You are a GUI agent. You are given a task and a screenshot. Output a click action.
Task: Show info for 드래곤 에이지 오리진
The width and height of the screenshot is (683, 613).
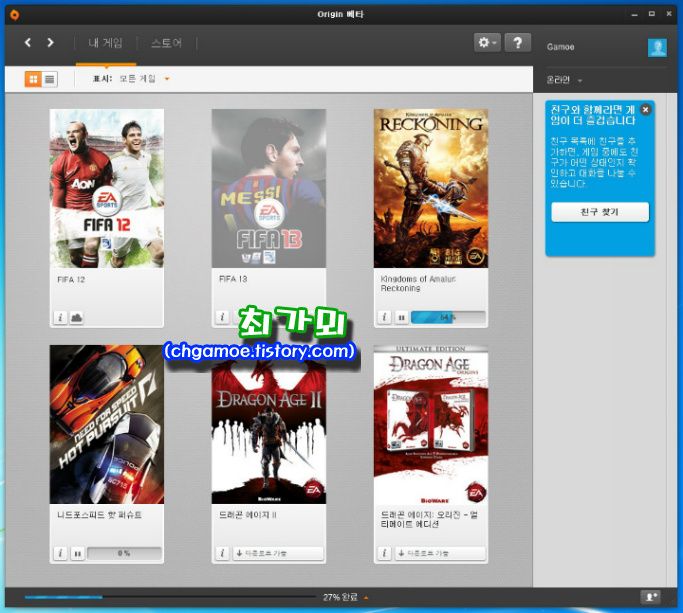(384, 553)
